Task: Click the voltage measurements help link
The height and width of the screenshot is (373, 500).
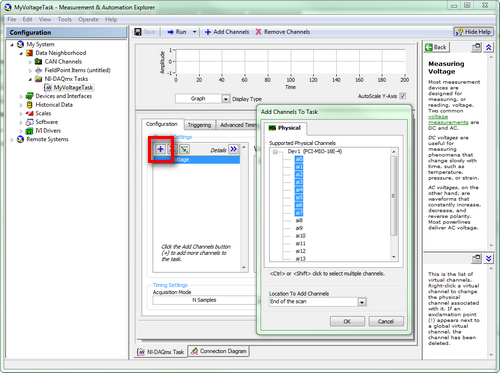Action: (448, 120)
